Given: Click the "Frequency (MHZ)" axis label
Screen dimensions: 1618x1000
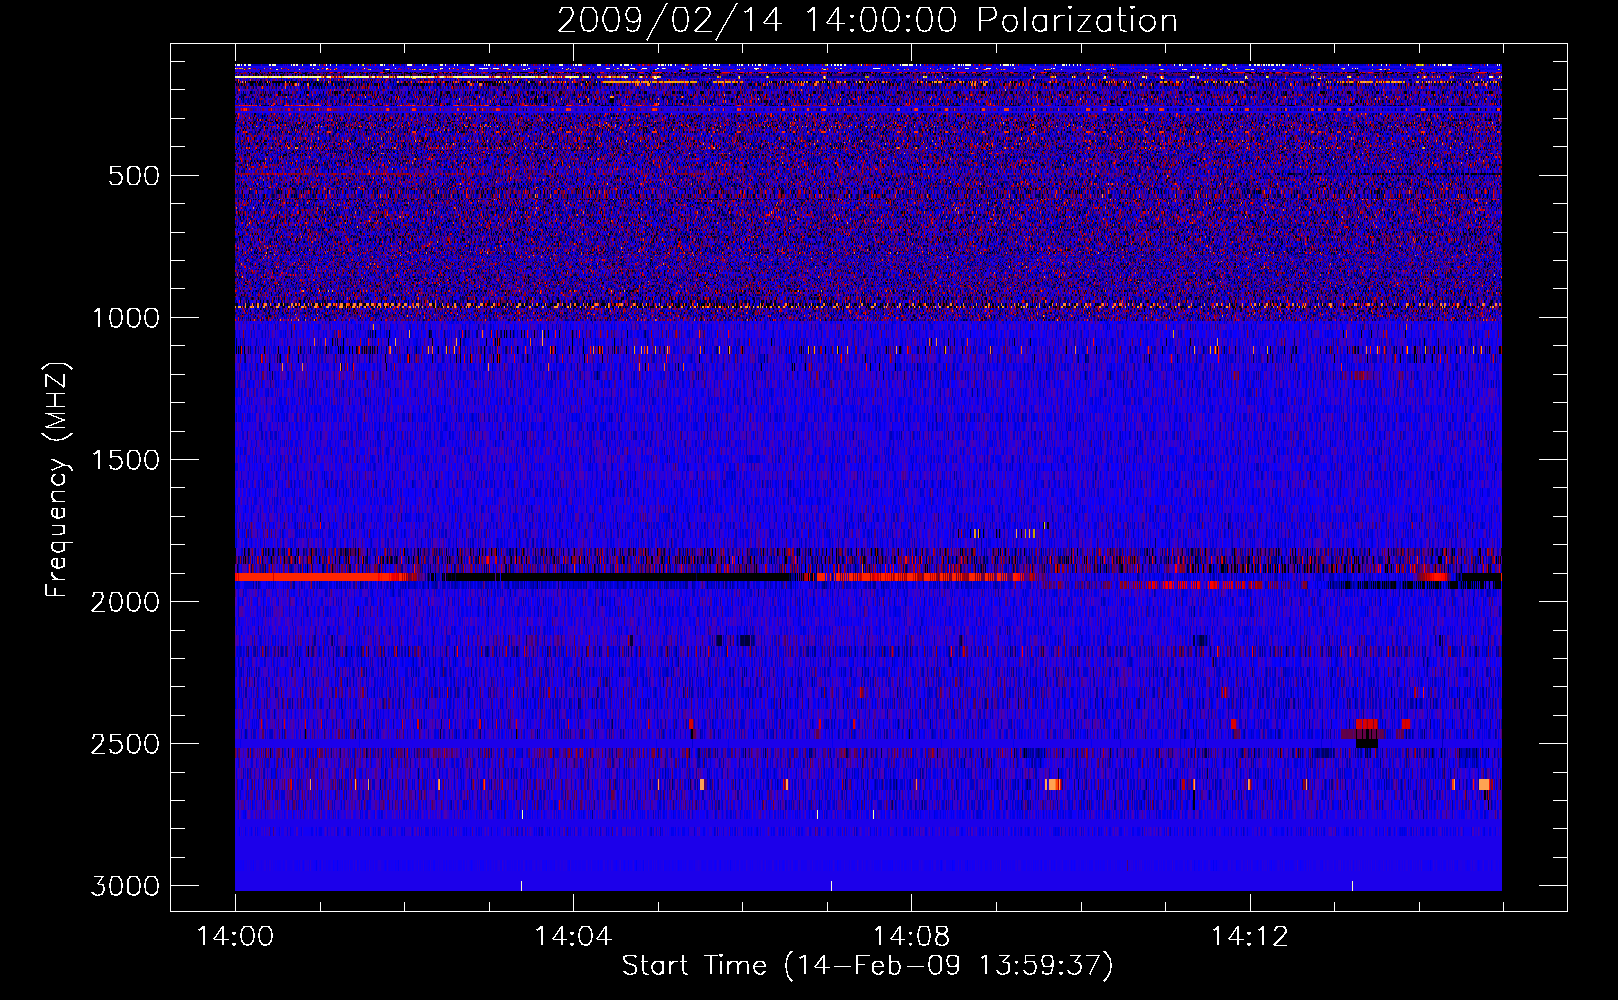Looking at the screenshot, I should coord(58,480).
